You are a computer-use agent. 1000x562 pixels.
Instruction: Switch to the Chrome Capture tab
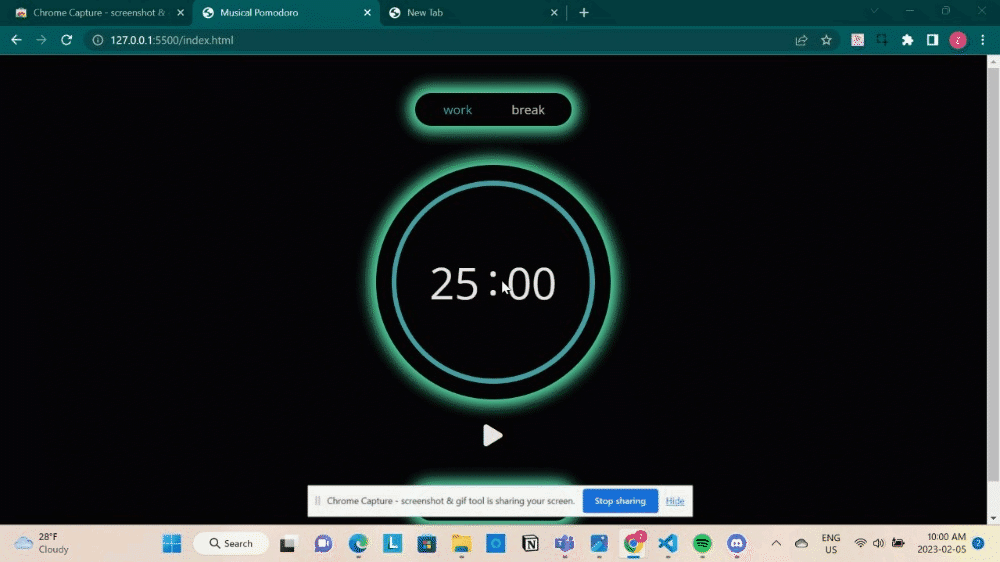pyautogui.click(x=97, y=13)
